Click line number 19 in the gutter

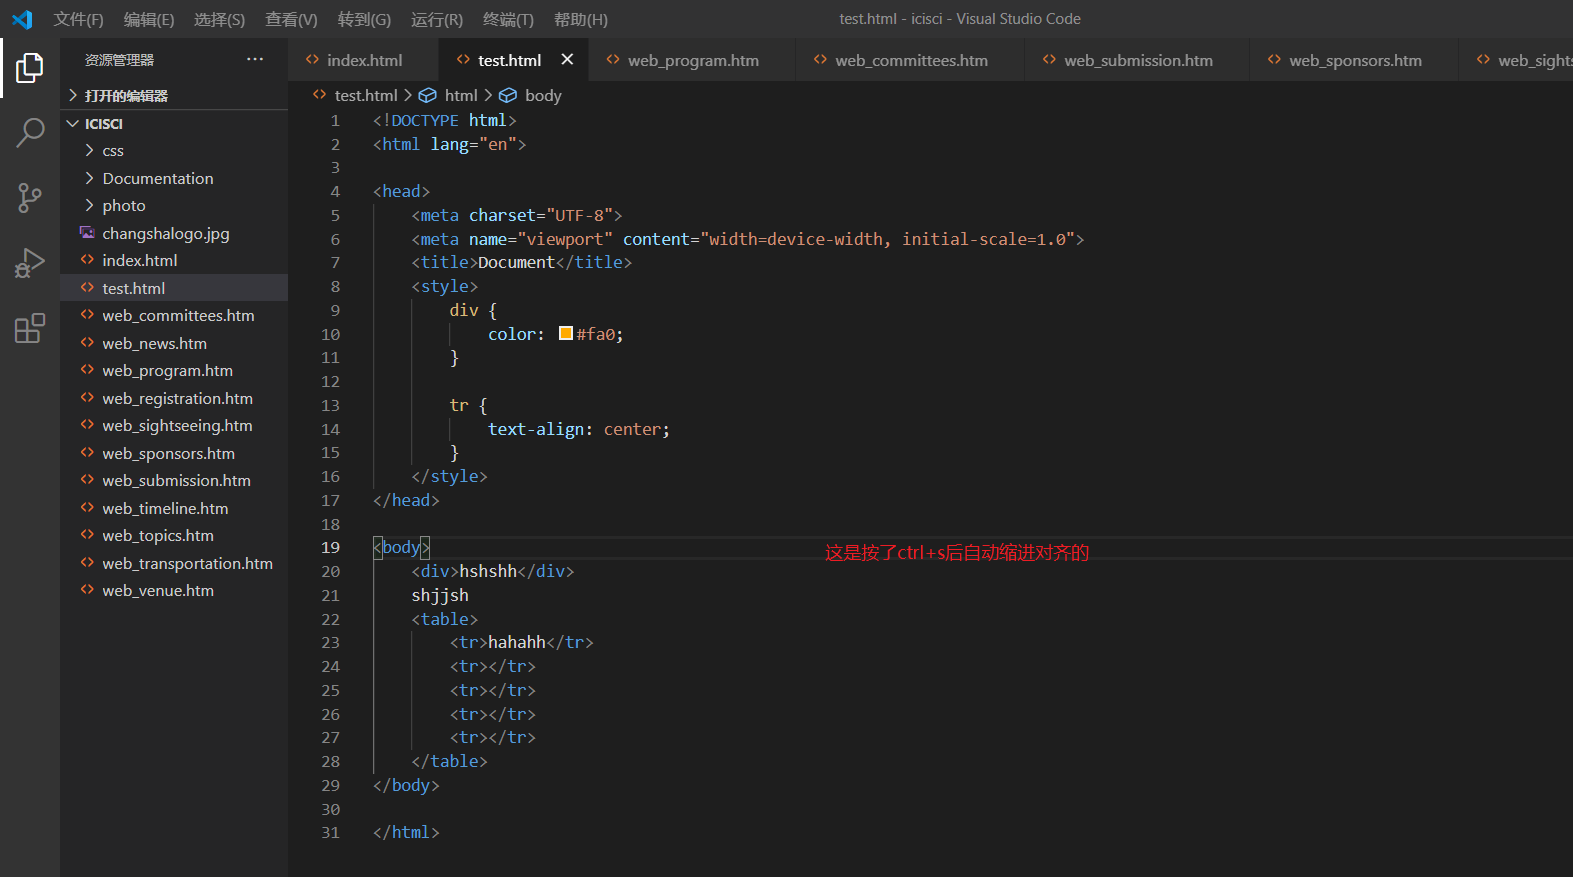click(x=331, y=547)
